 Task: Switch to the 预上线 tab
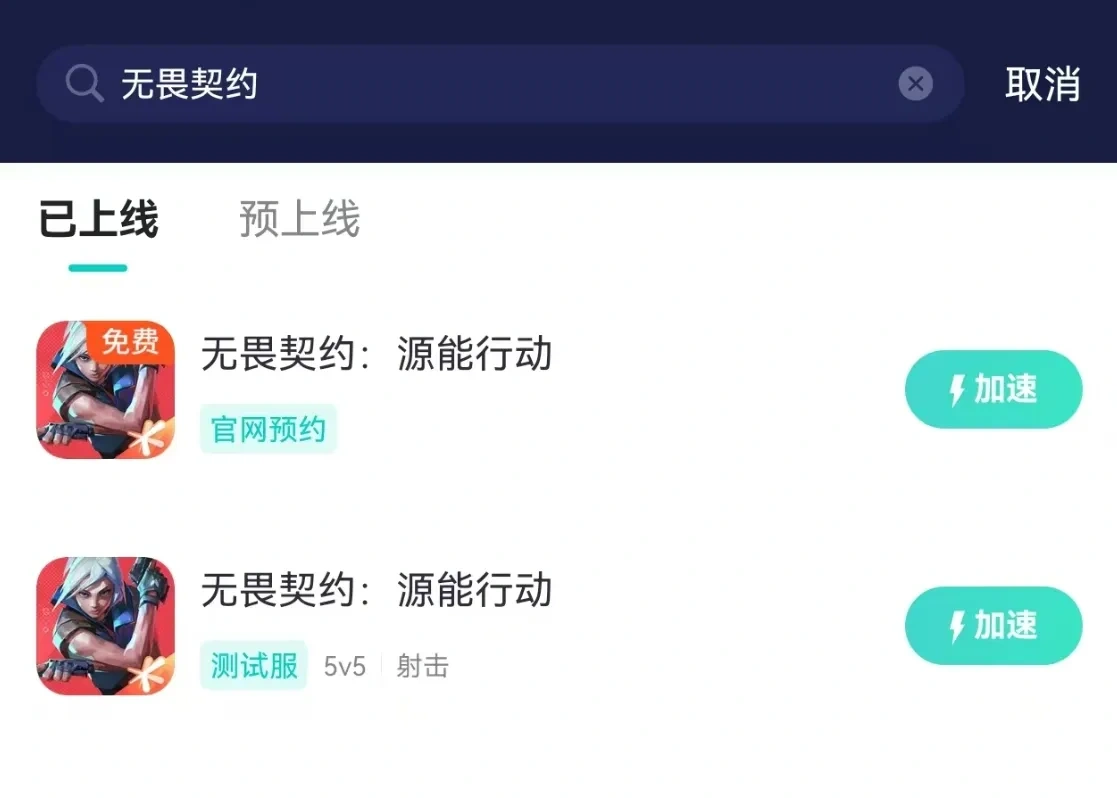point(299,221)
